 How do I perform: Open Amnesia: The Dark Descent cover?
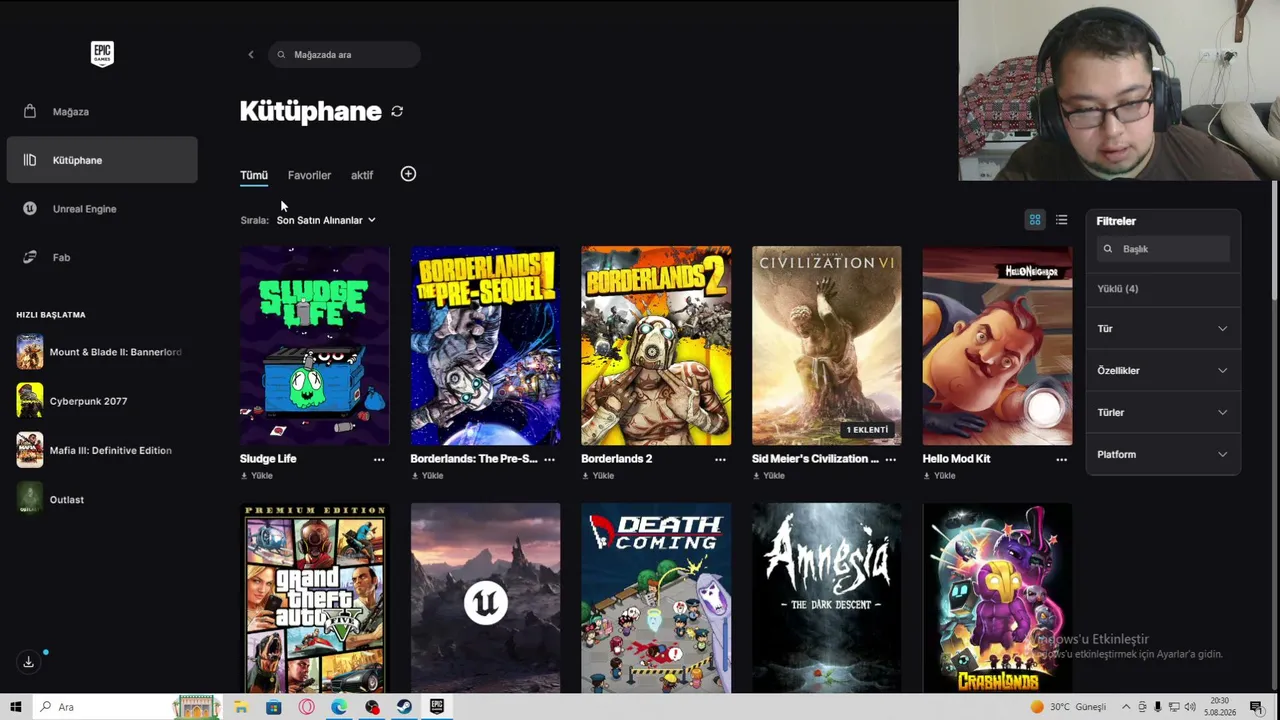827,598
